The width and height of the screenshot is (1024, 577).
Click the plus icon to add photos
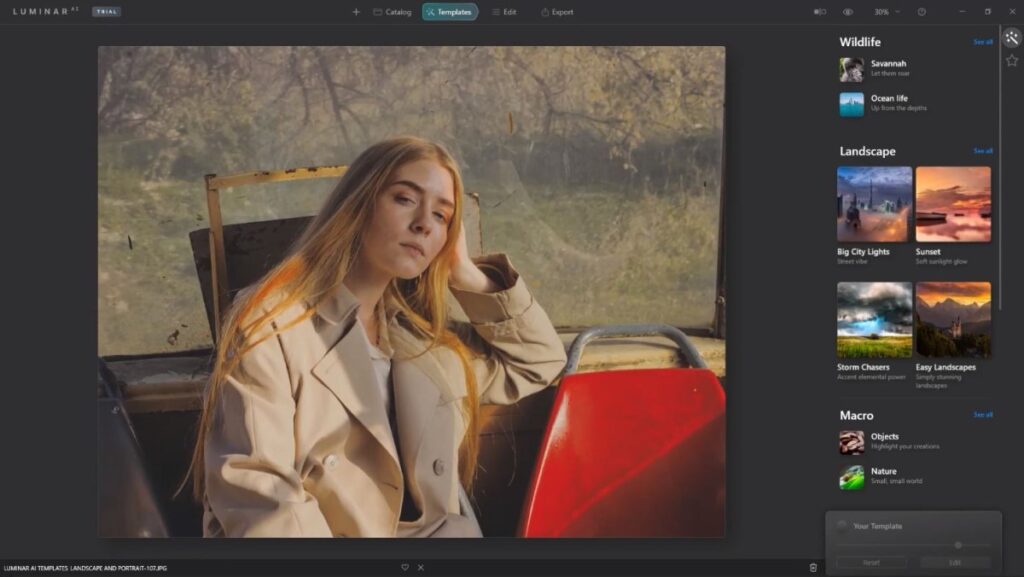tap(356, 12)
